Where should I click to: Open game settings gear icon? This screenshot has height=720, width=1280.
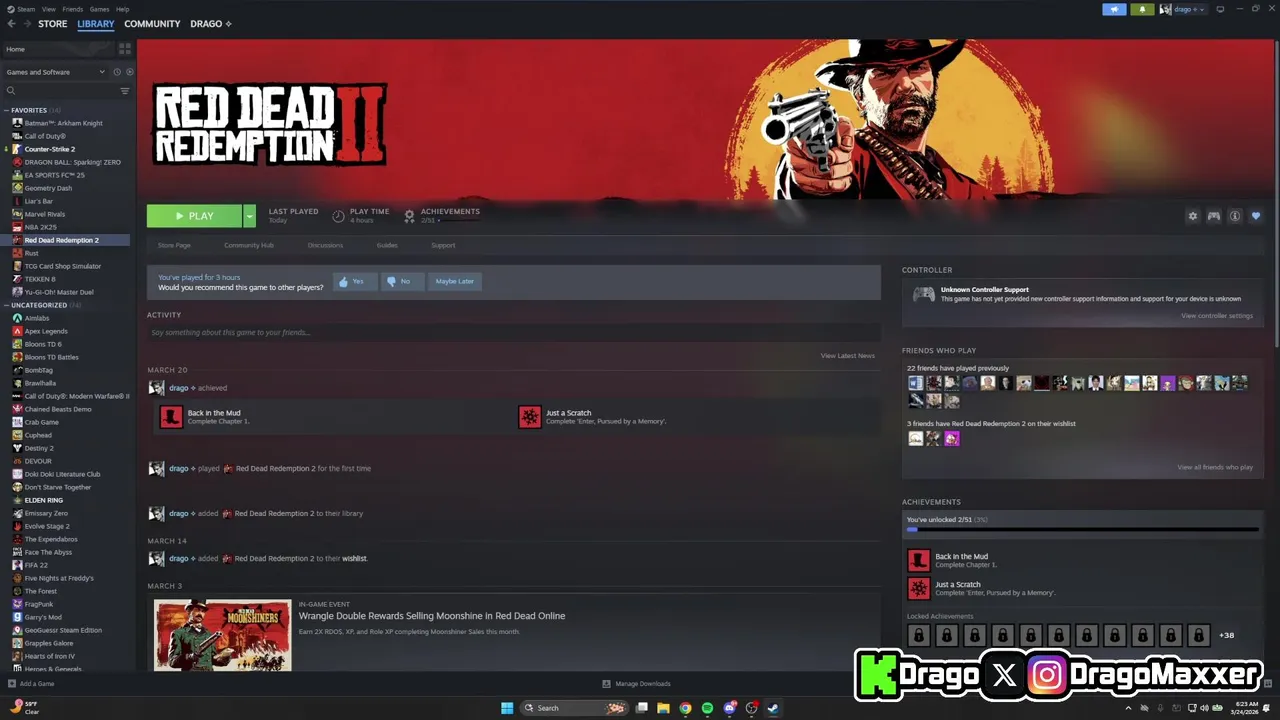pos(1192,216)
